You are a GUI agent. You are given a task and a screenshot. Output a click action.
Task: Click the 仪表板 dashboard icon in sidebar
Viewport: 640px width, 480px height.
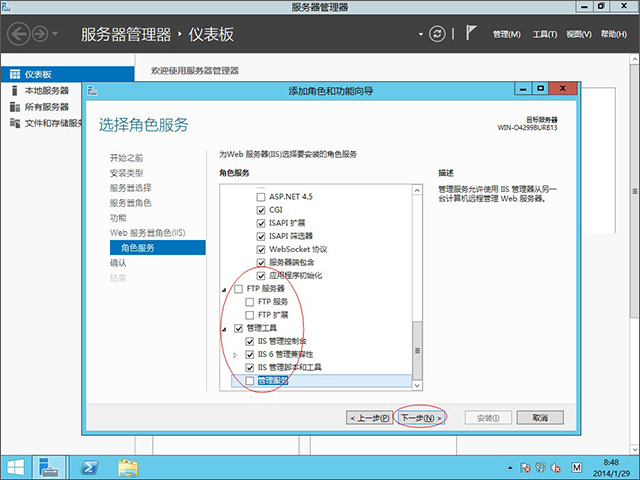pyautogui.click(x=15, y=74)
